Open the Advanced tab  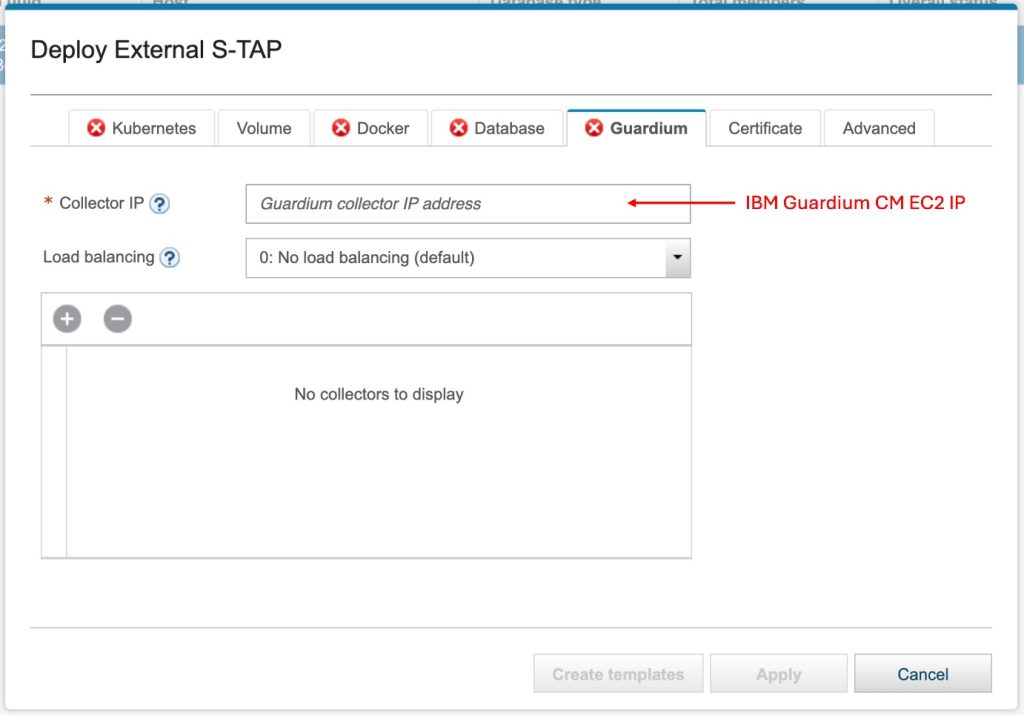[x=879, y=128]
